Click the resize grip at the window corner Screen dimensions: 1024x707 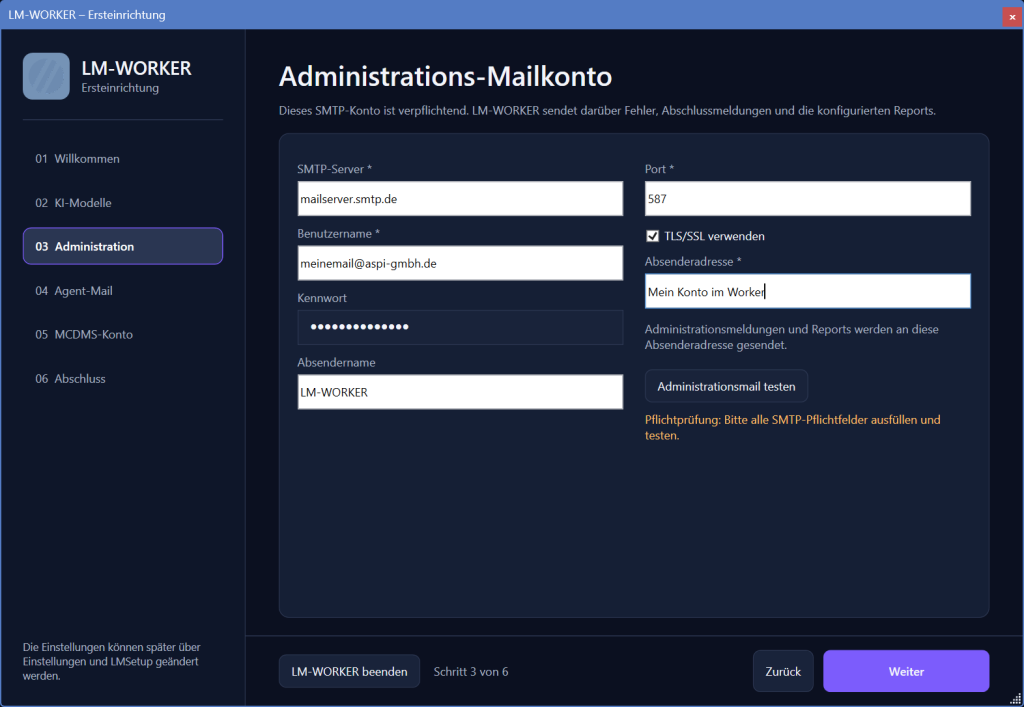(1016, 699)
